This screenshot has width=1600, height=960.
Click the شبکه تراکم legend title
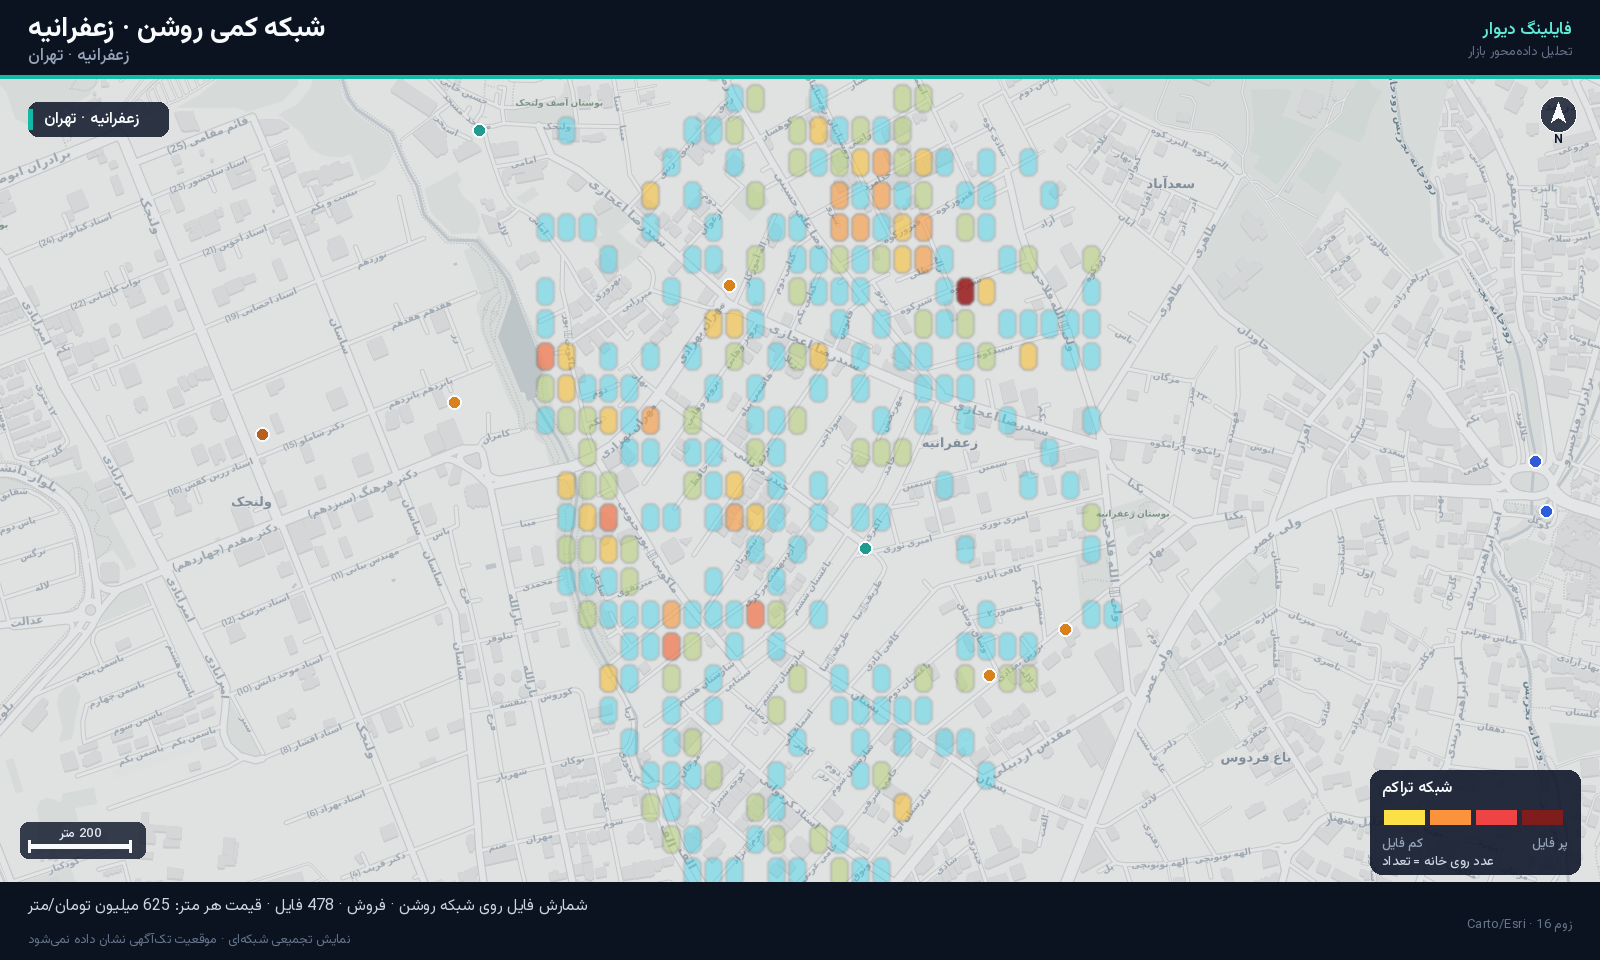1417,787
